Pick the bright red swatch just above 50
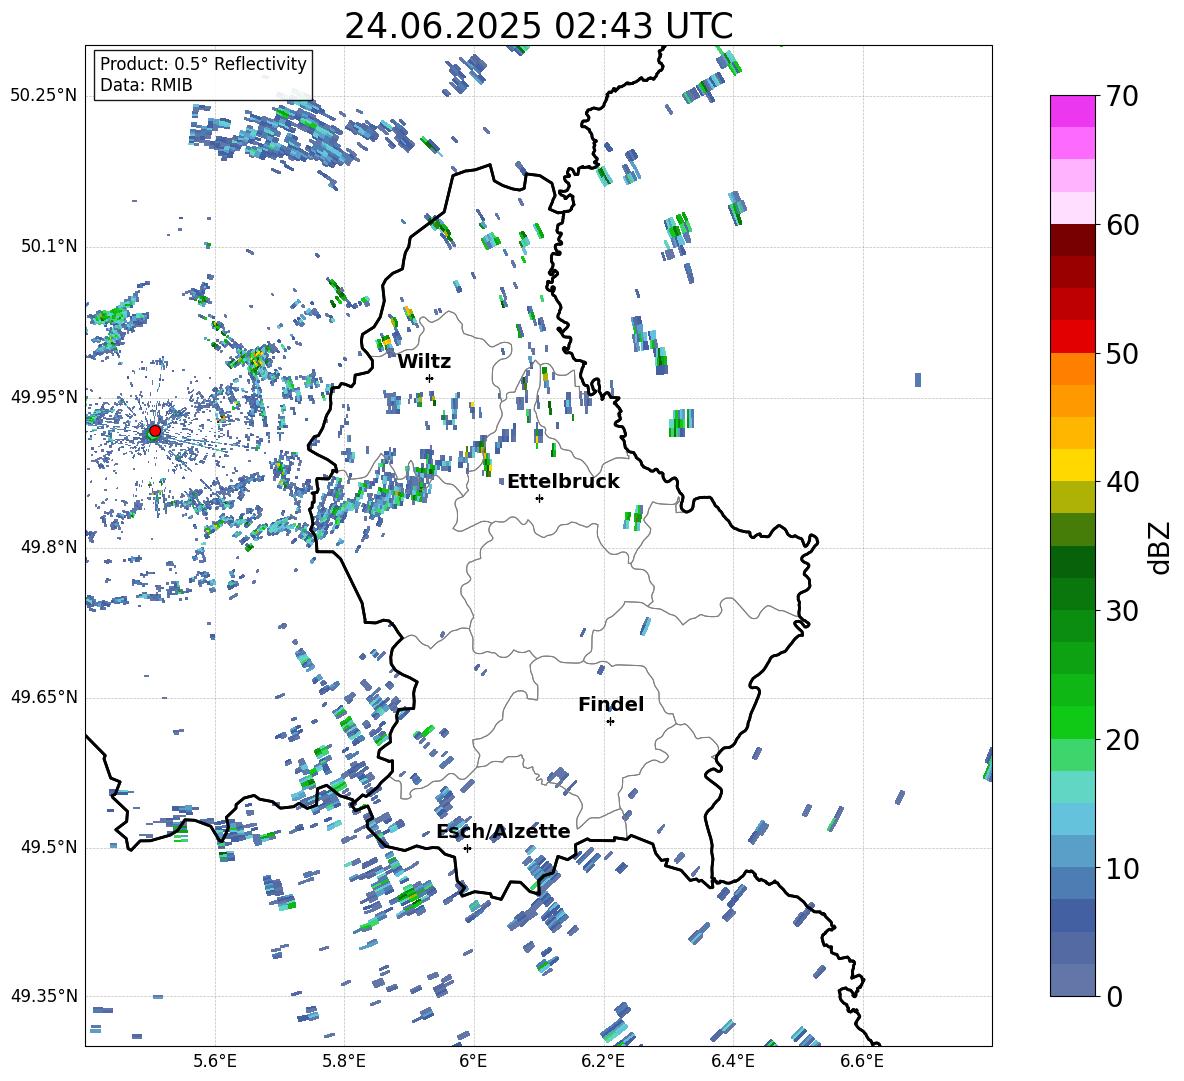 [x=1072, y=337]
